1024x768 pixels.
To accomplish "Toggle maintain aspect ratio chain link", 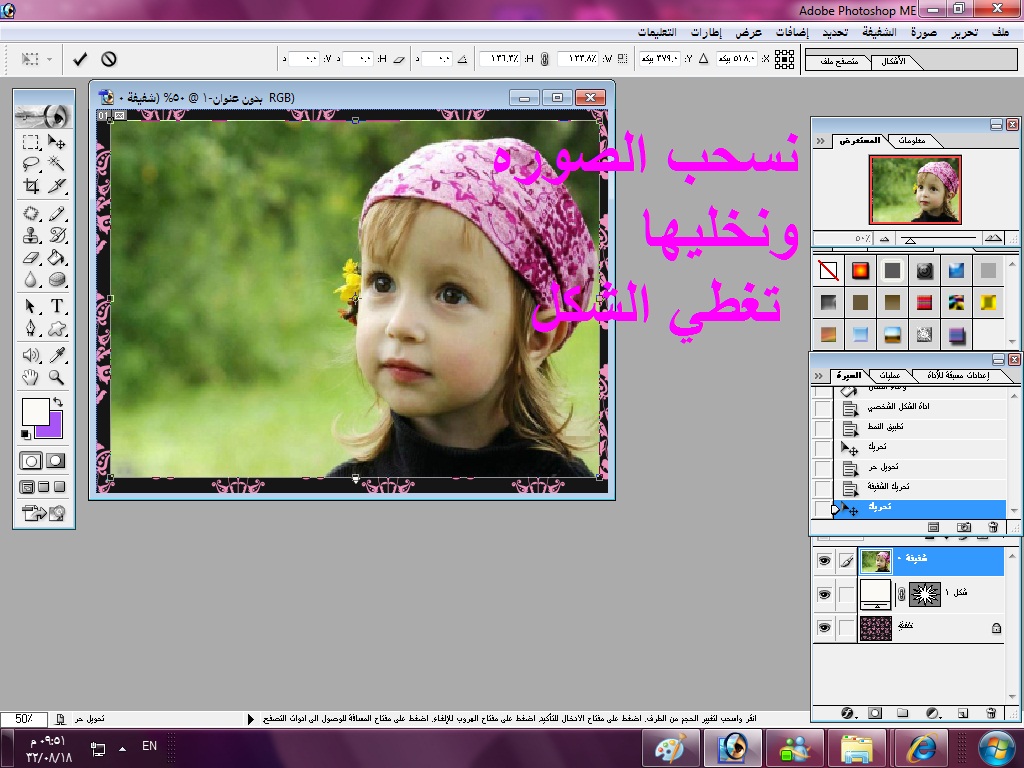I will [x=545, y=59].
